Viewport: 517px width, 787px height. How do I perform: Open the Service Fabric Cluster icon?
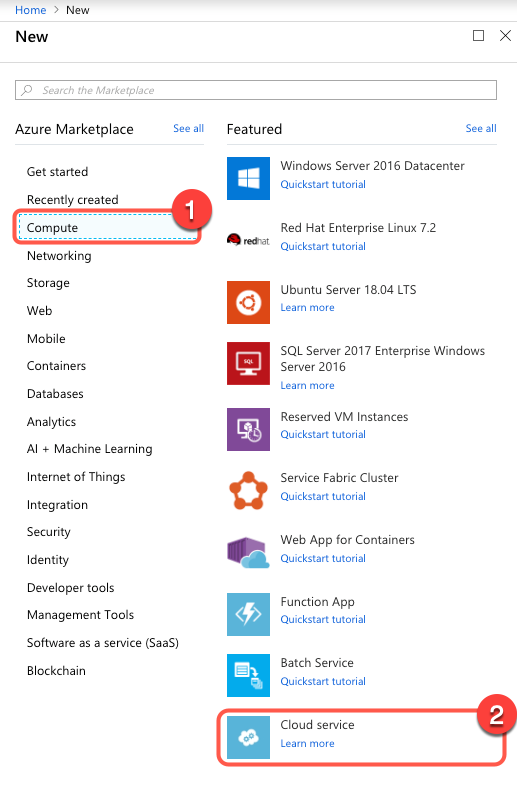248,491
